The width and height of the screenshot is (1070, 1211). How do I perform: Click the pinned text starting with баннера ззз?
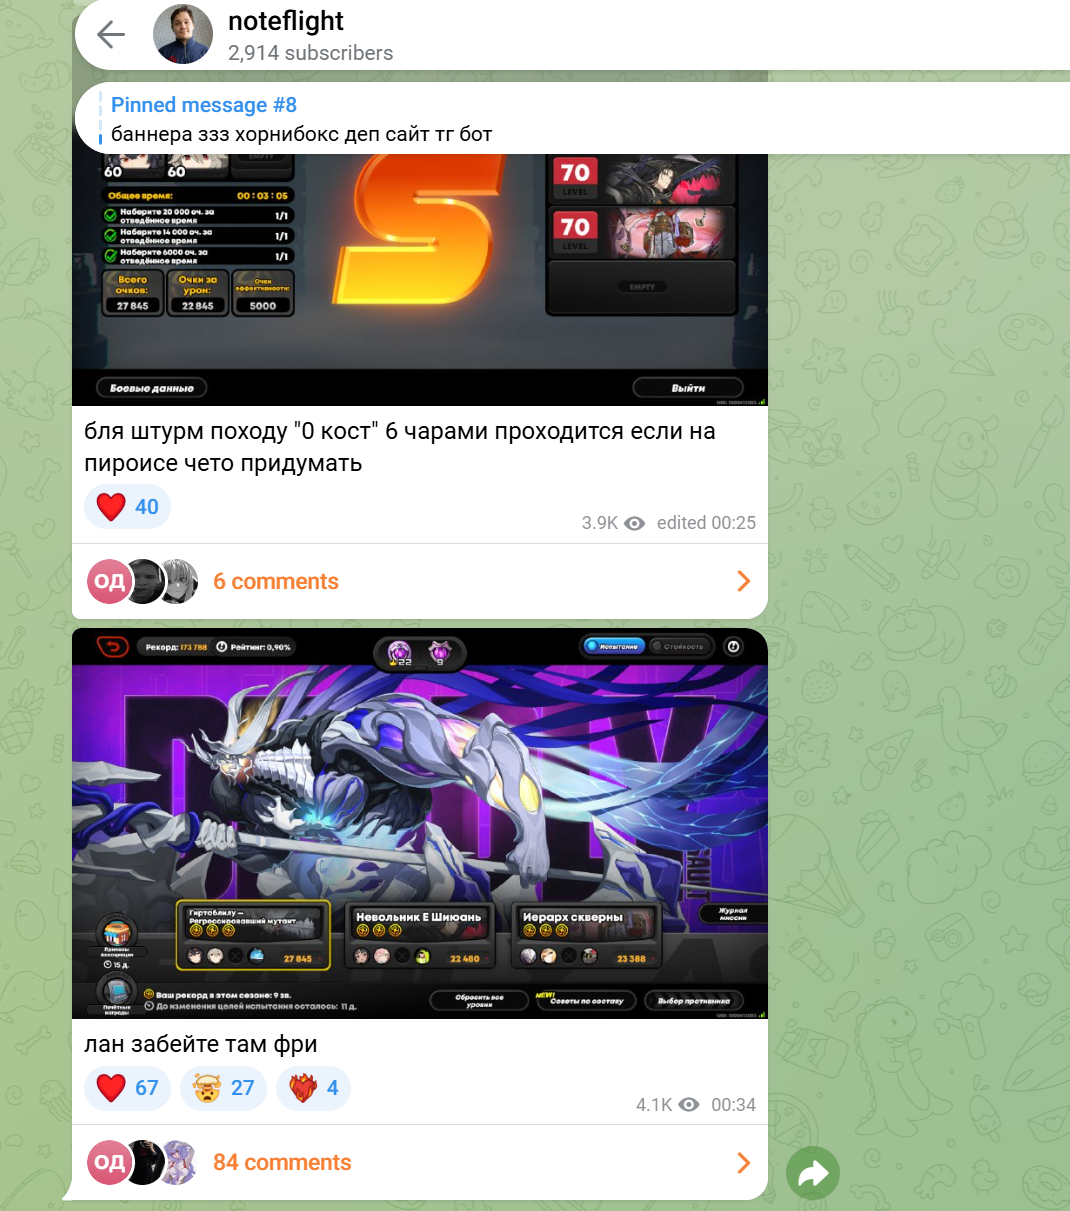302,134
